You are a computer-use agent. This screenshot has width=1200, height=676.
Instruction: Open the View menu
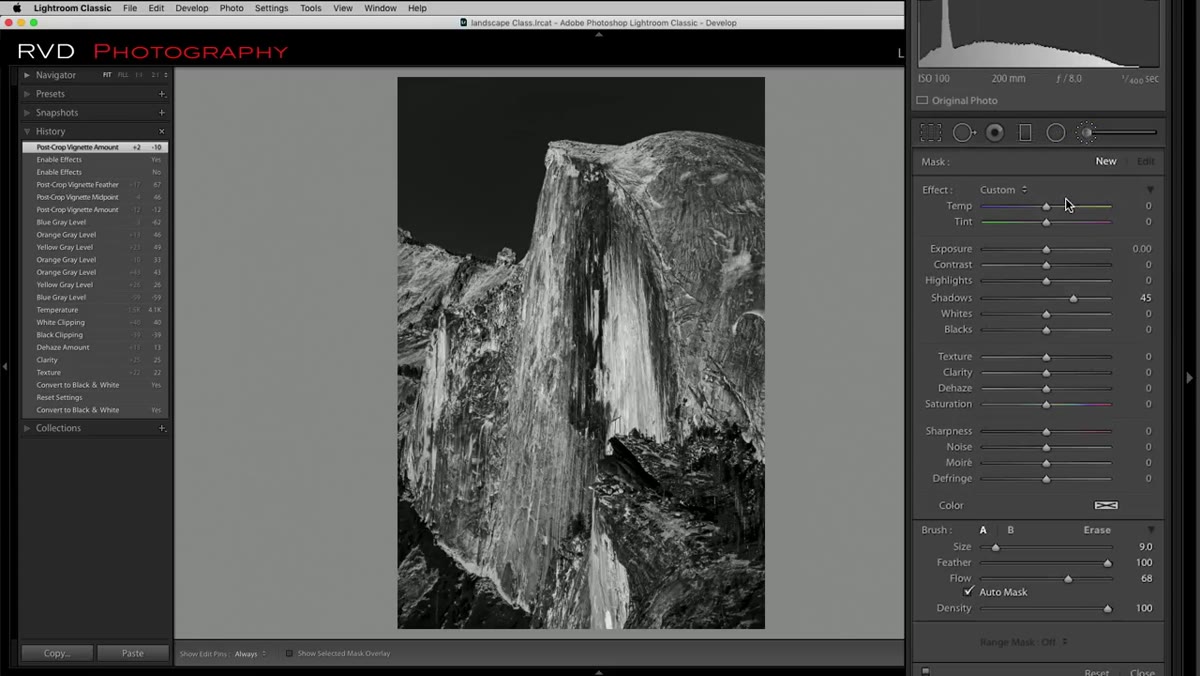tap(343, 8)
